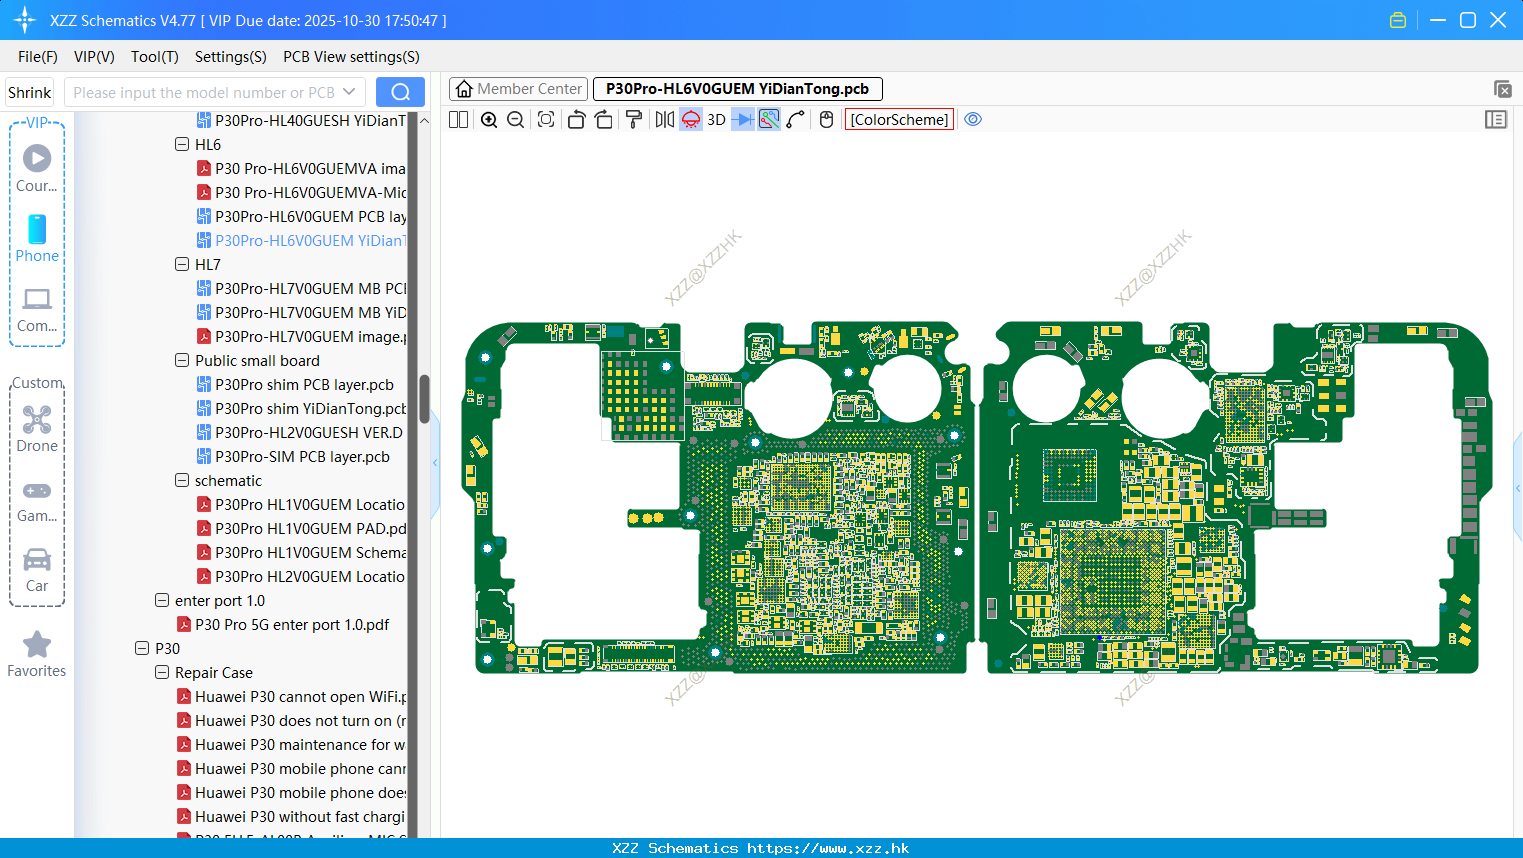Fit the PCB to the window
This screenshot has height=858, width=1523.
point(546,119)
